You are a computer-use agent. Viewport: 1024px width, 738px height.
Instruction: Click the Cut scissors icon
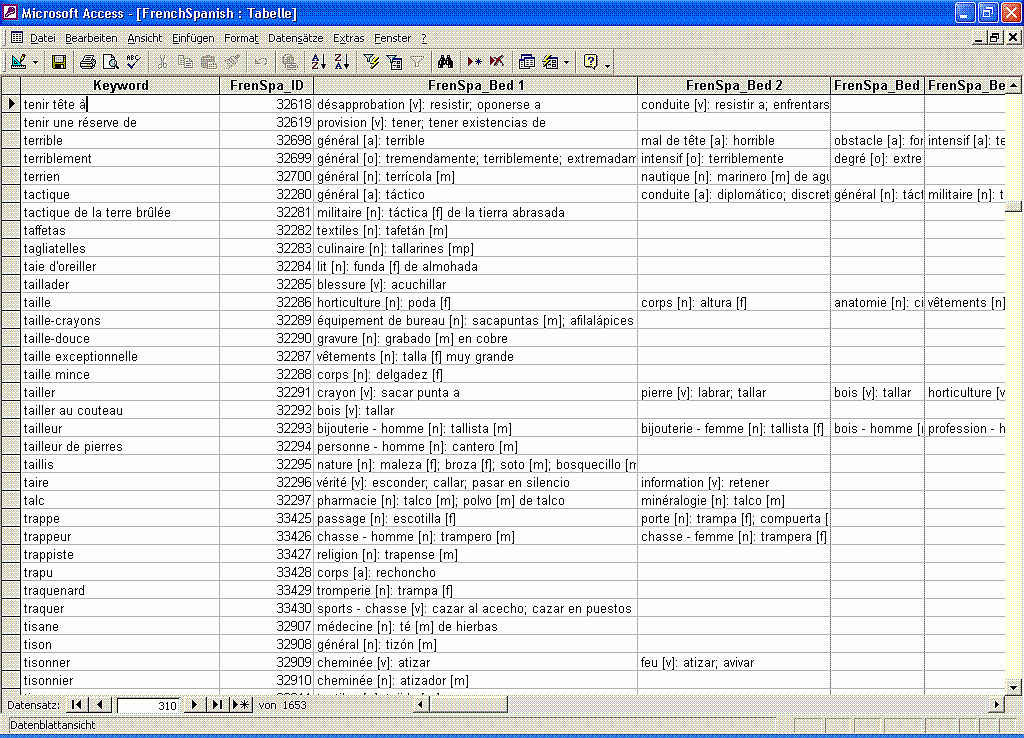pyautogui.click(x=162, y=62)
